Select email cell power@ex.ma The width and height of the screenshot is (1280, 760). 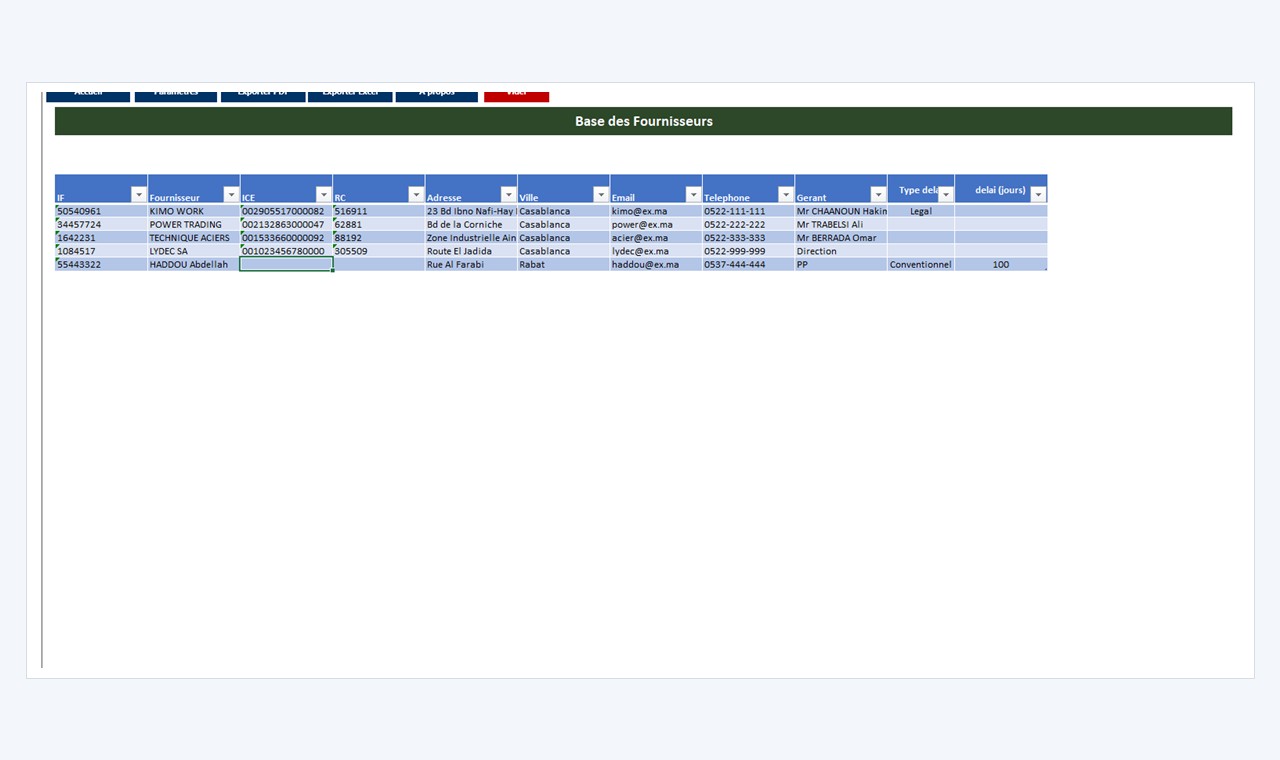656,224
